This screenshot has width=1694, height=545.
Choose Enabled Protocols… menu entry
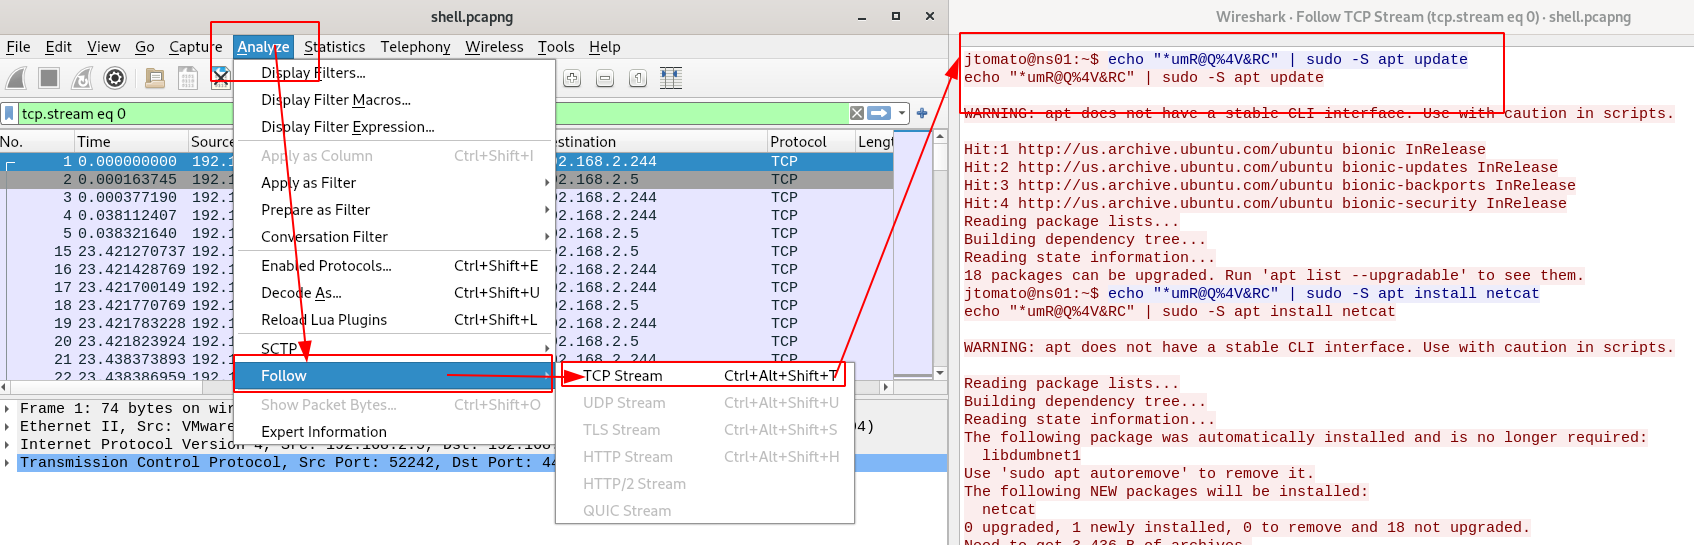pos(394,265)
